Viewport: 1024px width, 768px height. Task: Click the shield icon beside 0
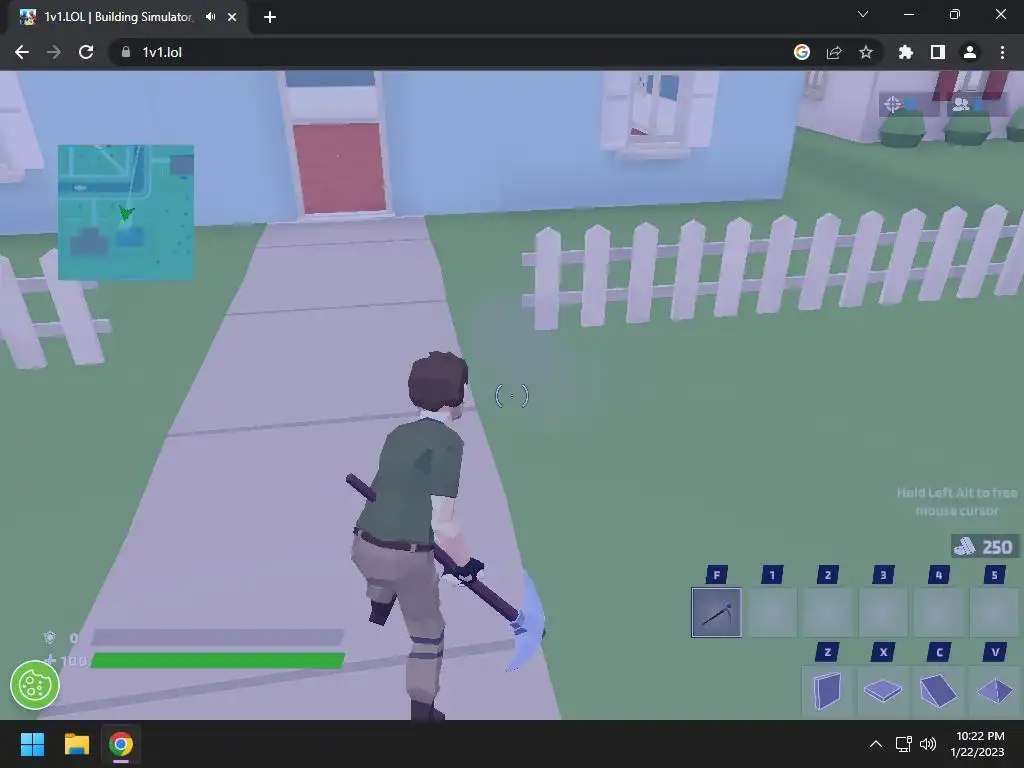[x=50, y=637]
